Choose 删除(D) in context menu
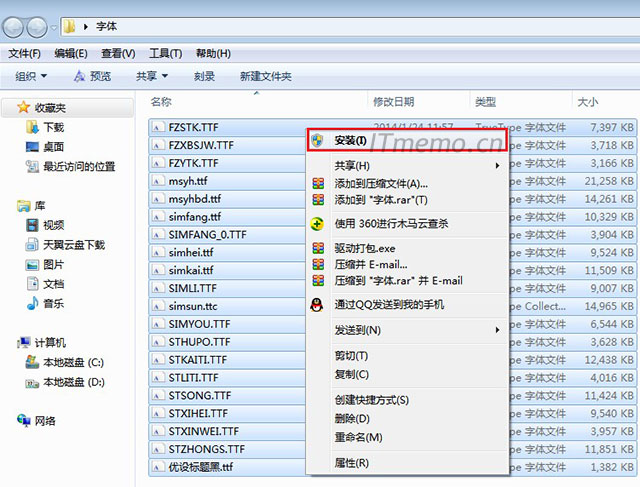 click(x=407, y=418)
